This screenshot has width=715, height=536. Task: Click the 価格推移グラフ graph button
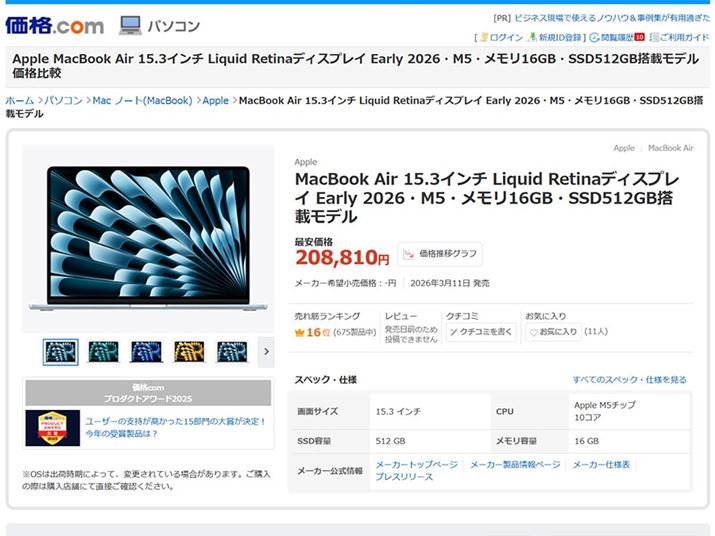[440, 254]
